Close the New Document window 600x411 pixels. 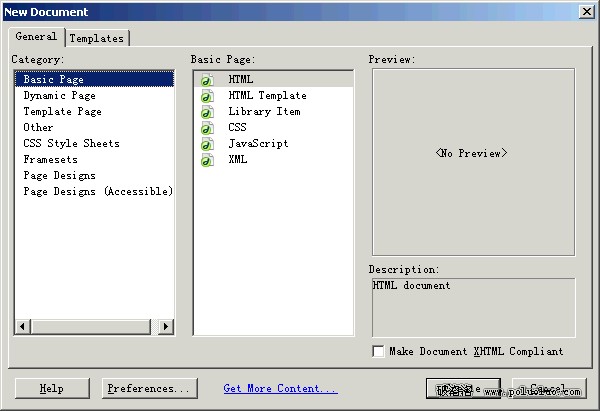586,12
